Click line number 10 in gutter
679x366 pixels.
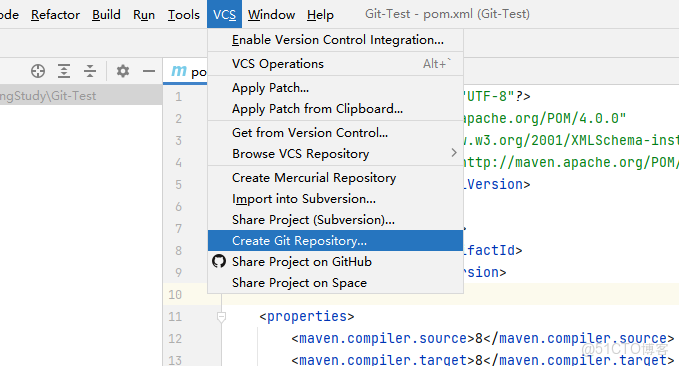(175, 295)
